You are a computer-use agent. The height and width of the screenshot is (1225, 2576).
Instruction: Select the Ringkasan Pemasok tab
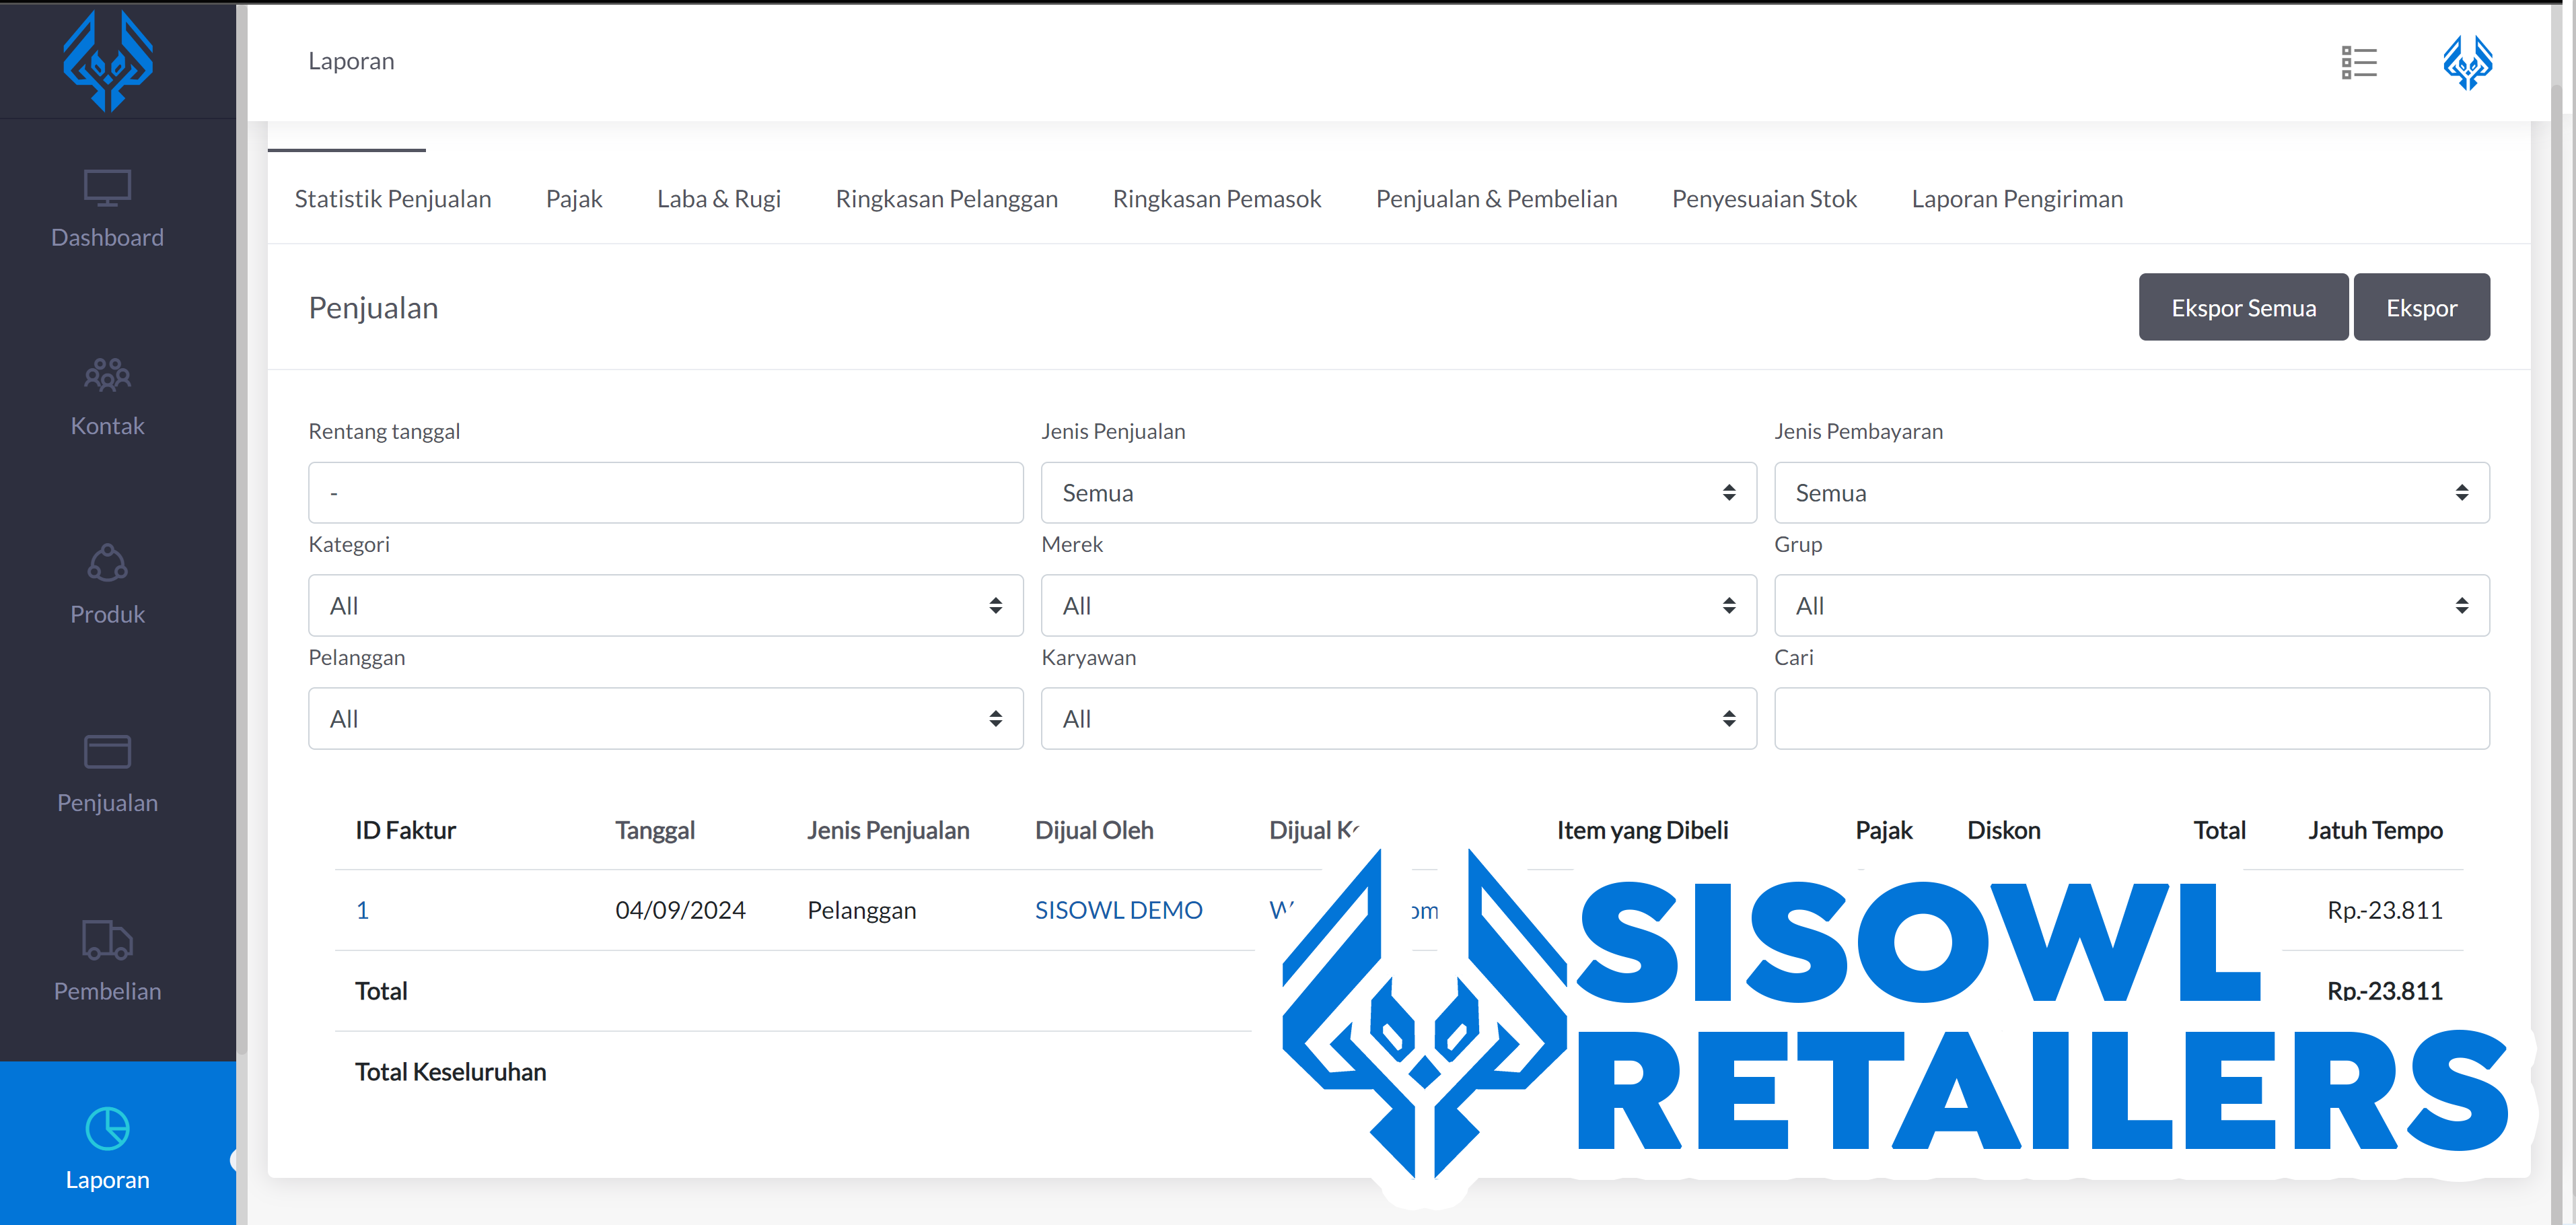1217,199
